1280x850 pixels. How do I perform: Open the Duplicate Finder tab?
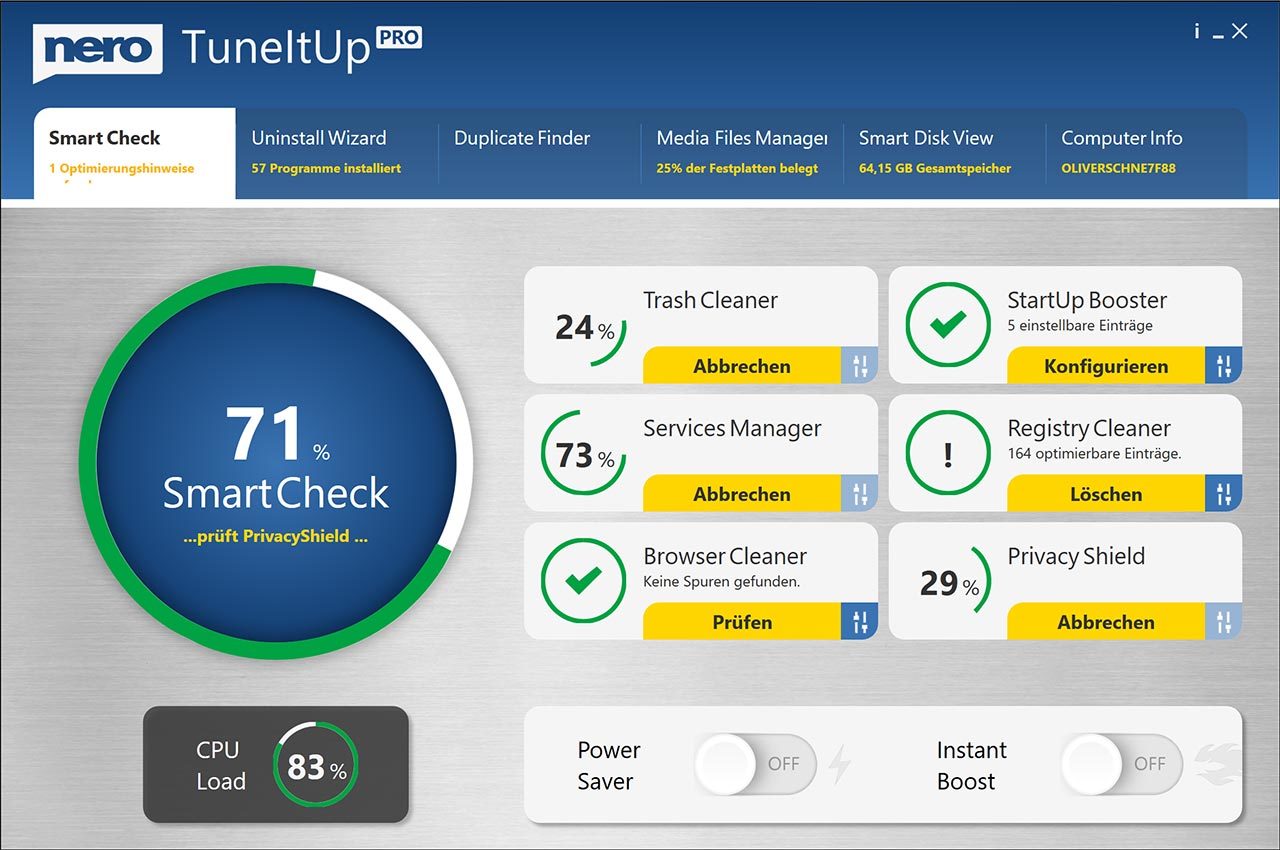[x=540, y=154]
